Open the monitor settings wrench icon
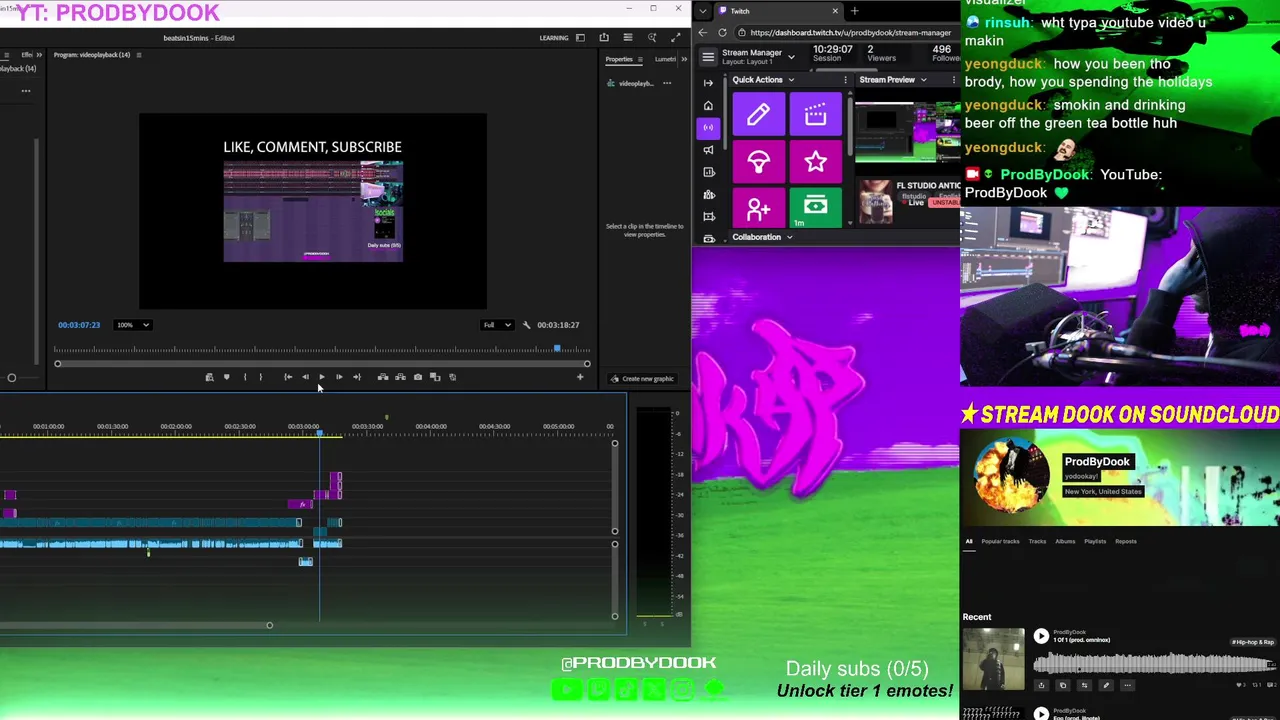The height and width of the screenshot is (720, 1280). [527, 325]
